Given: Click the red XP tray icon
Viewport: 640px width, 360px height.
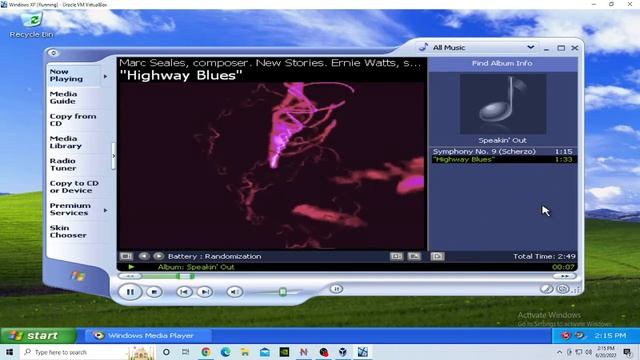Looking at the screenshot, I should (566, 336).
